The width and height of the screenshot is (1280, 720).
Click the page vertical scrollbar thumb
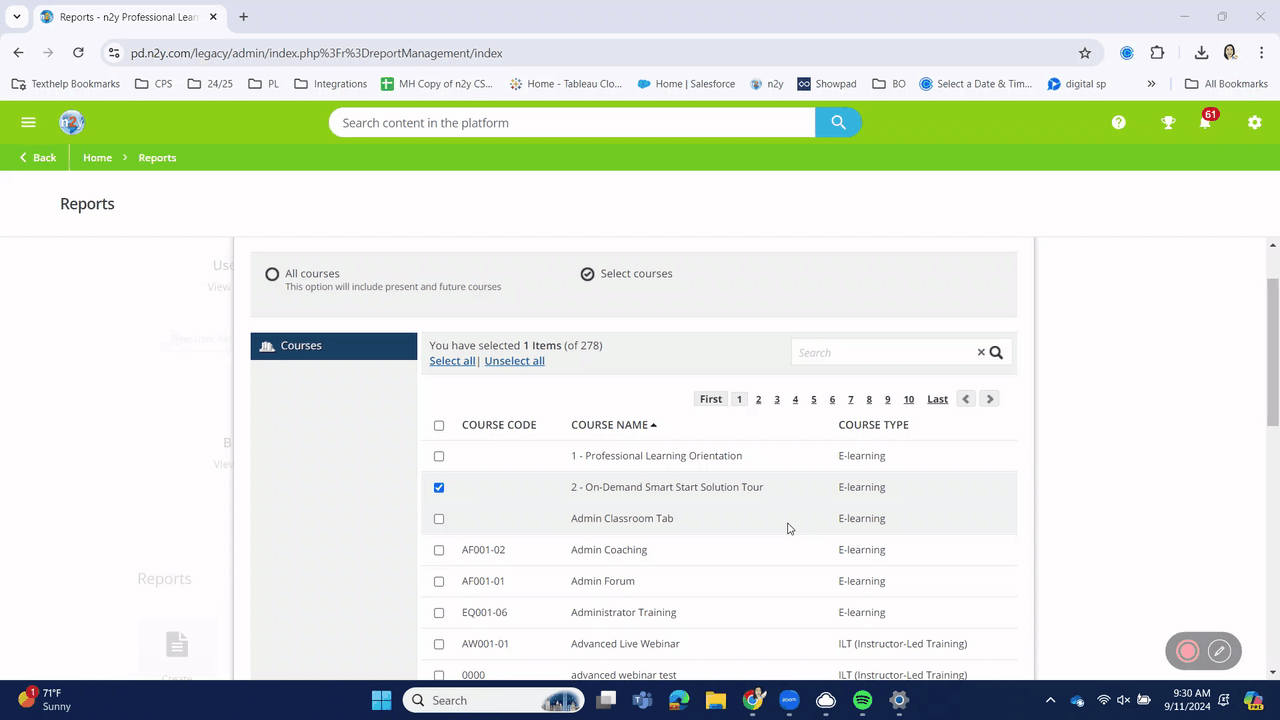pyautogui.click(x=1273, y=351)
